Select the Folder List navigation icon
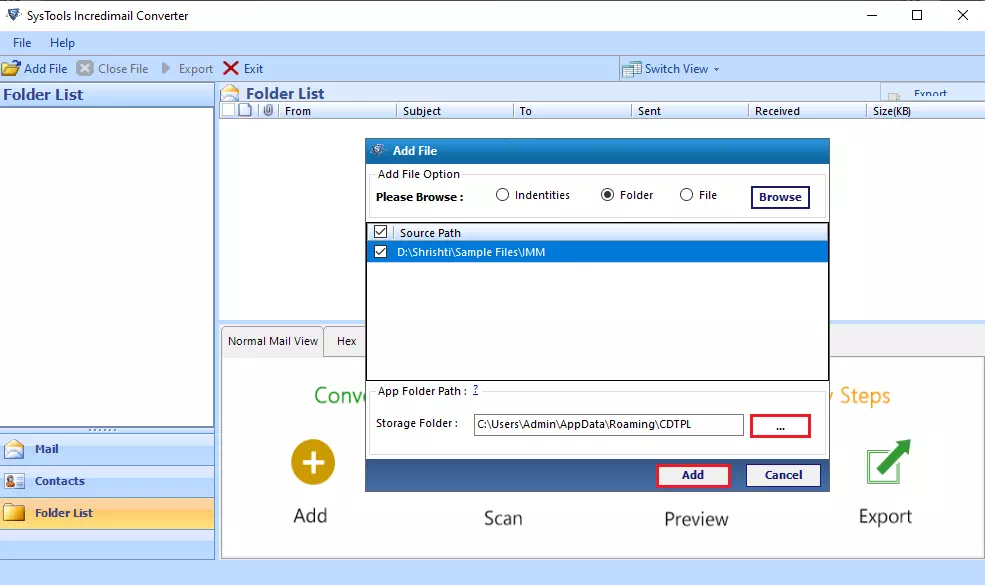 14,513
